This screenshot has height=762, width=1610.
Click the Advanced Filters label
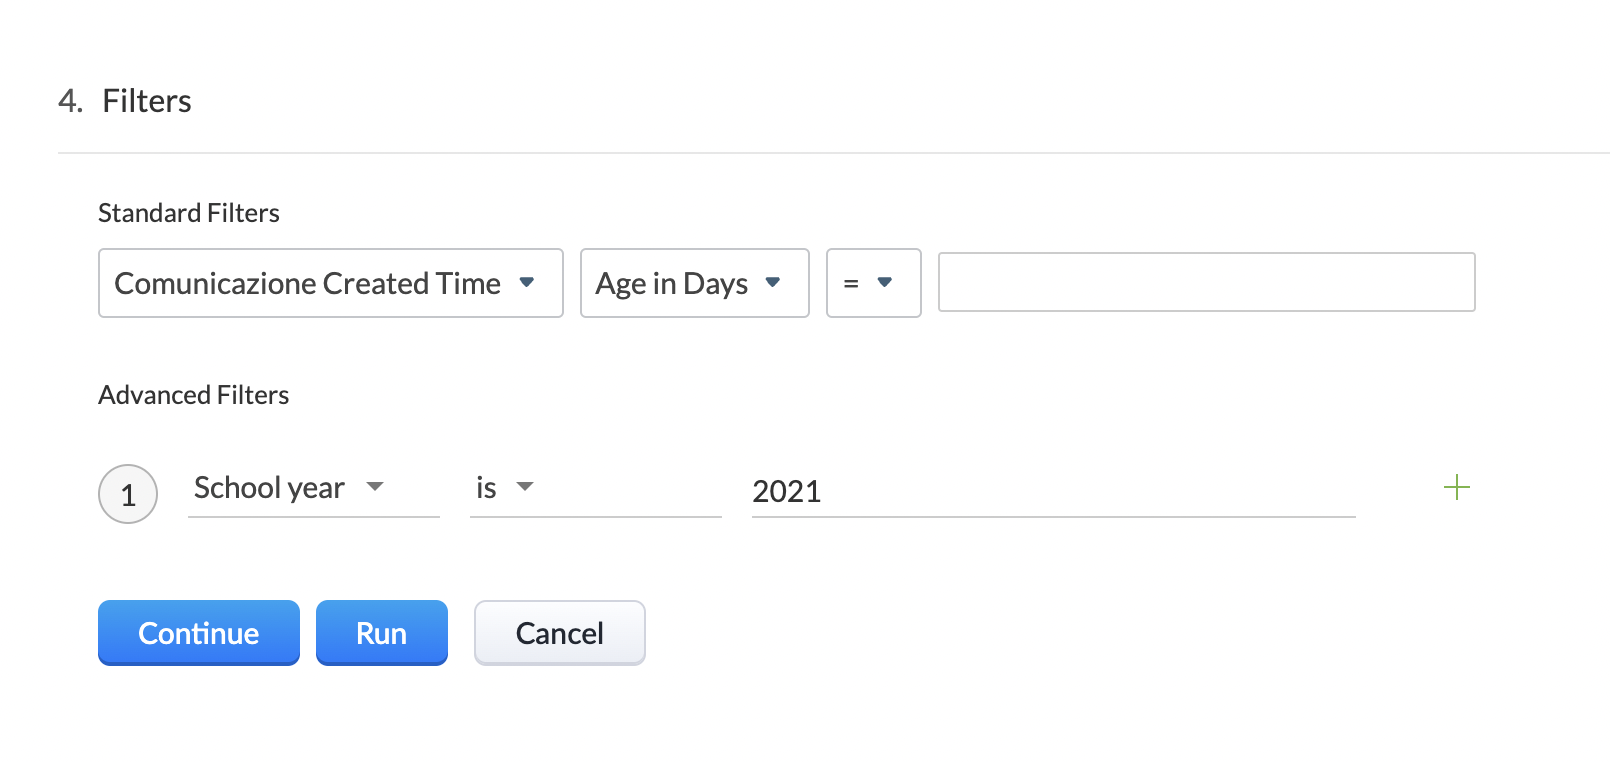click(x=194, y=395)
